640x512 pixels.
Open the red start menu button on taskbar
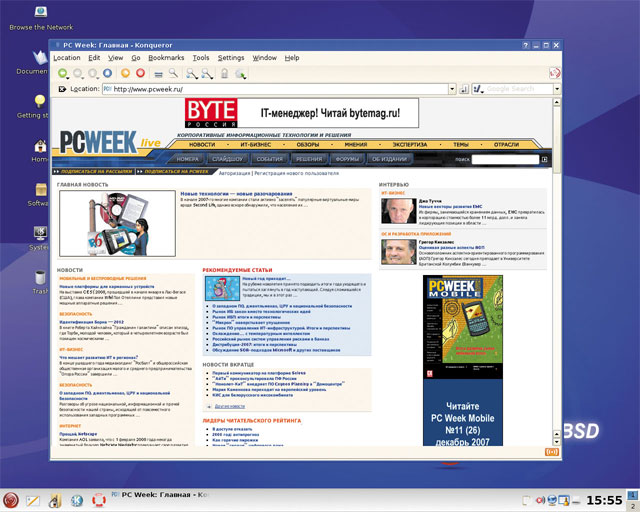[11, 500]
